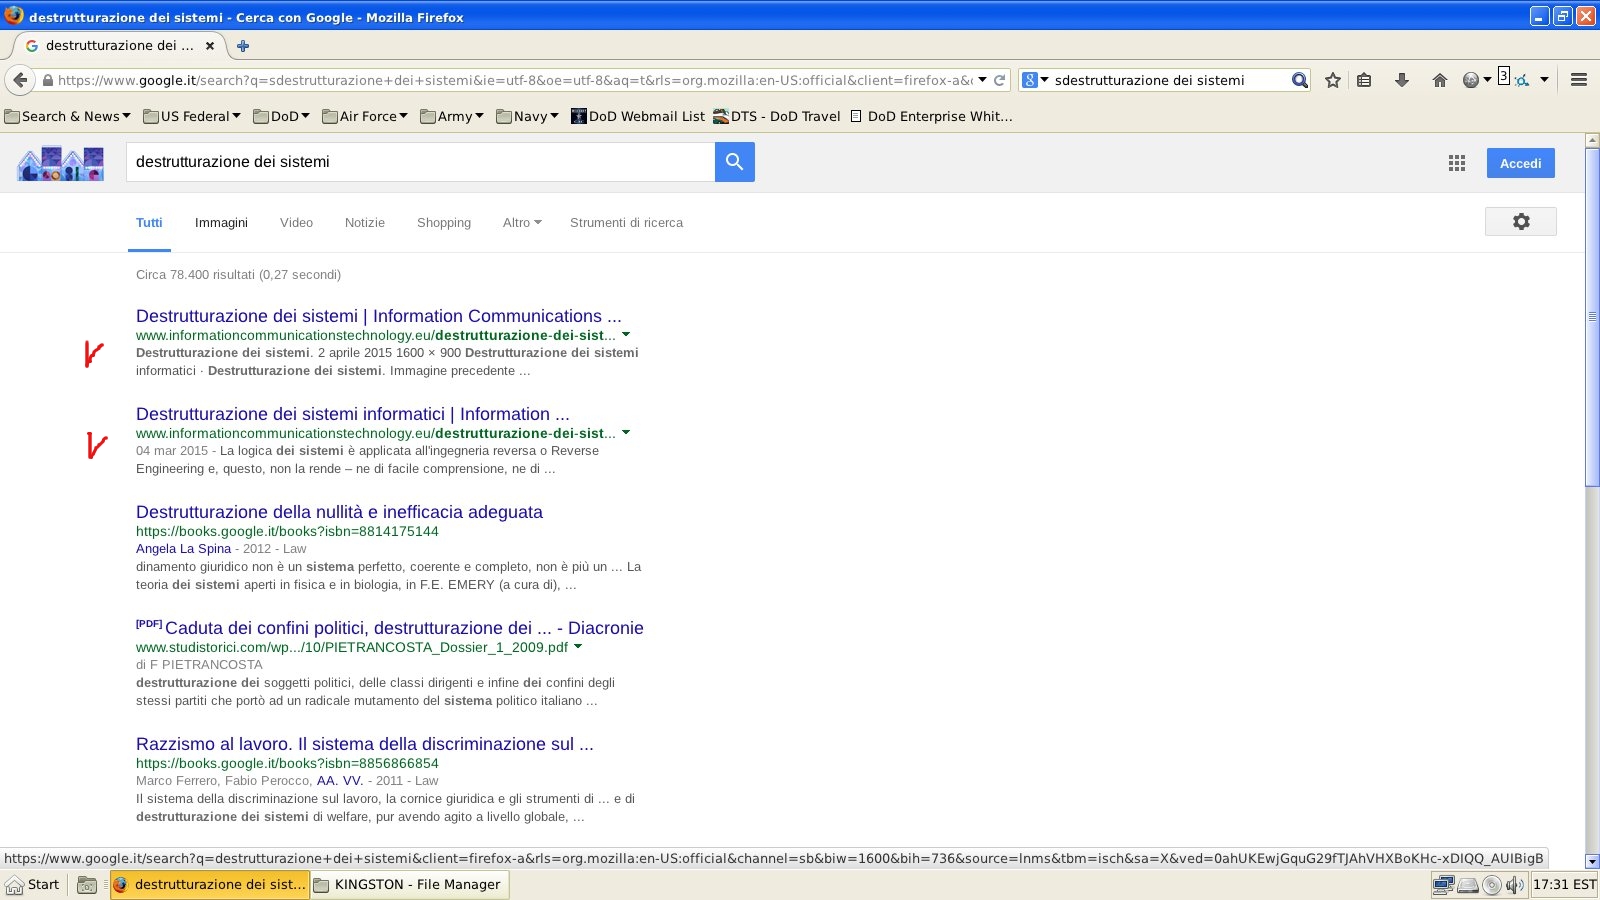Expand US Federal bookmarks folder
1600x900 pixels.
pos(192,116)
